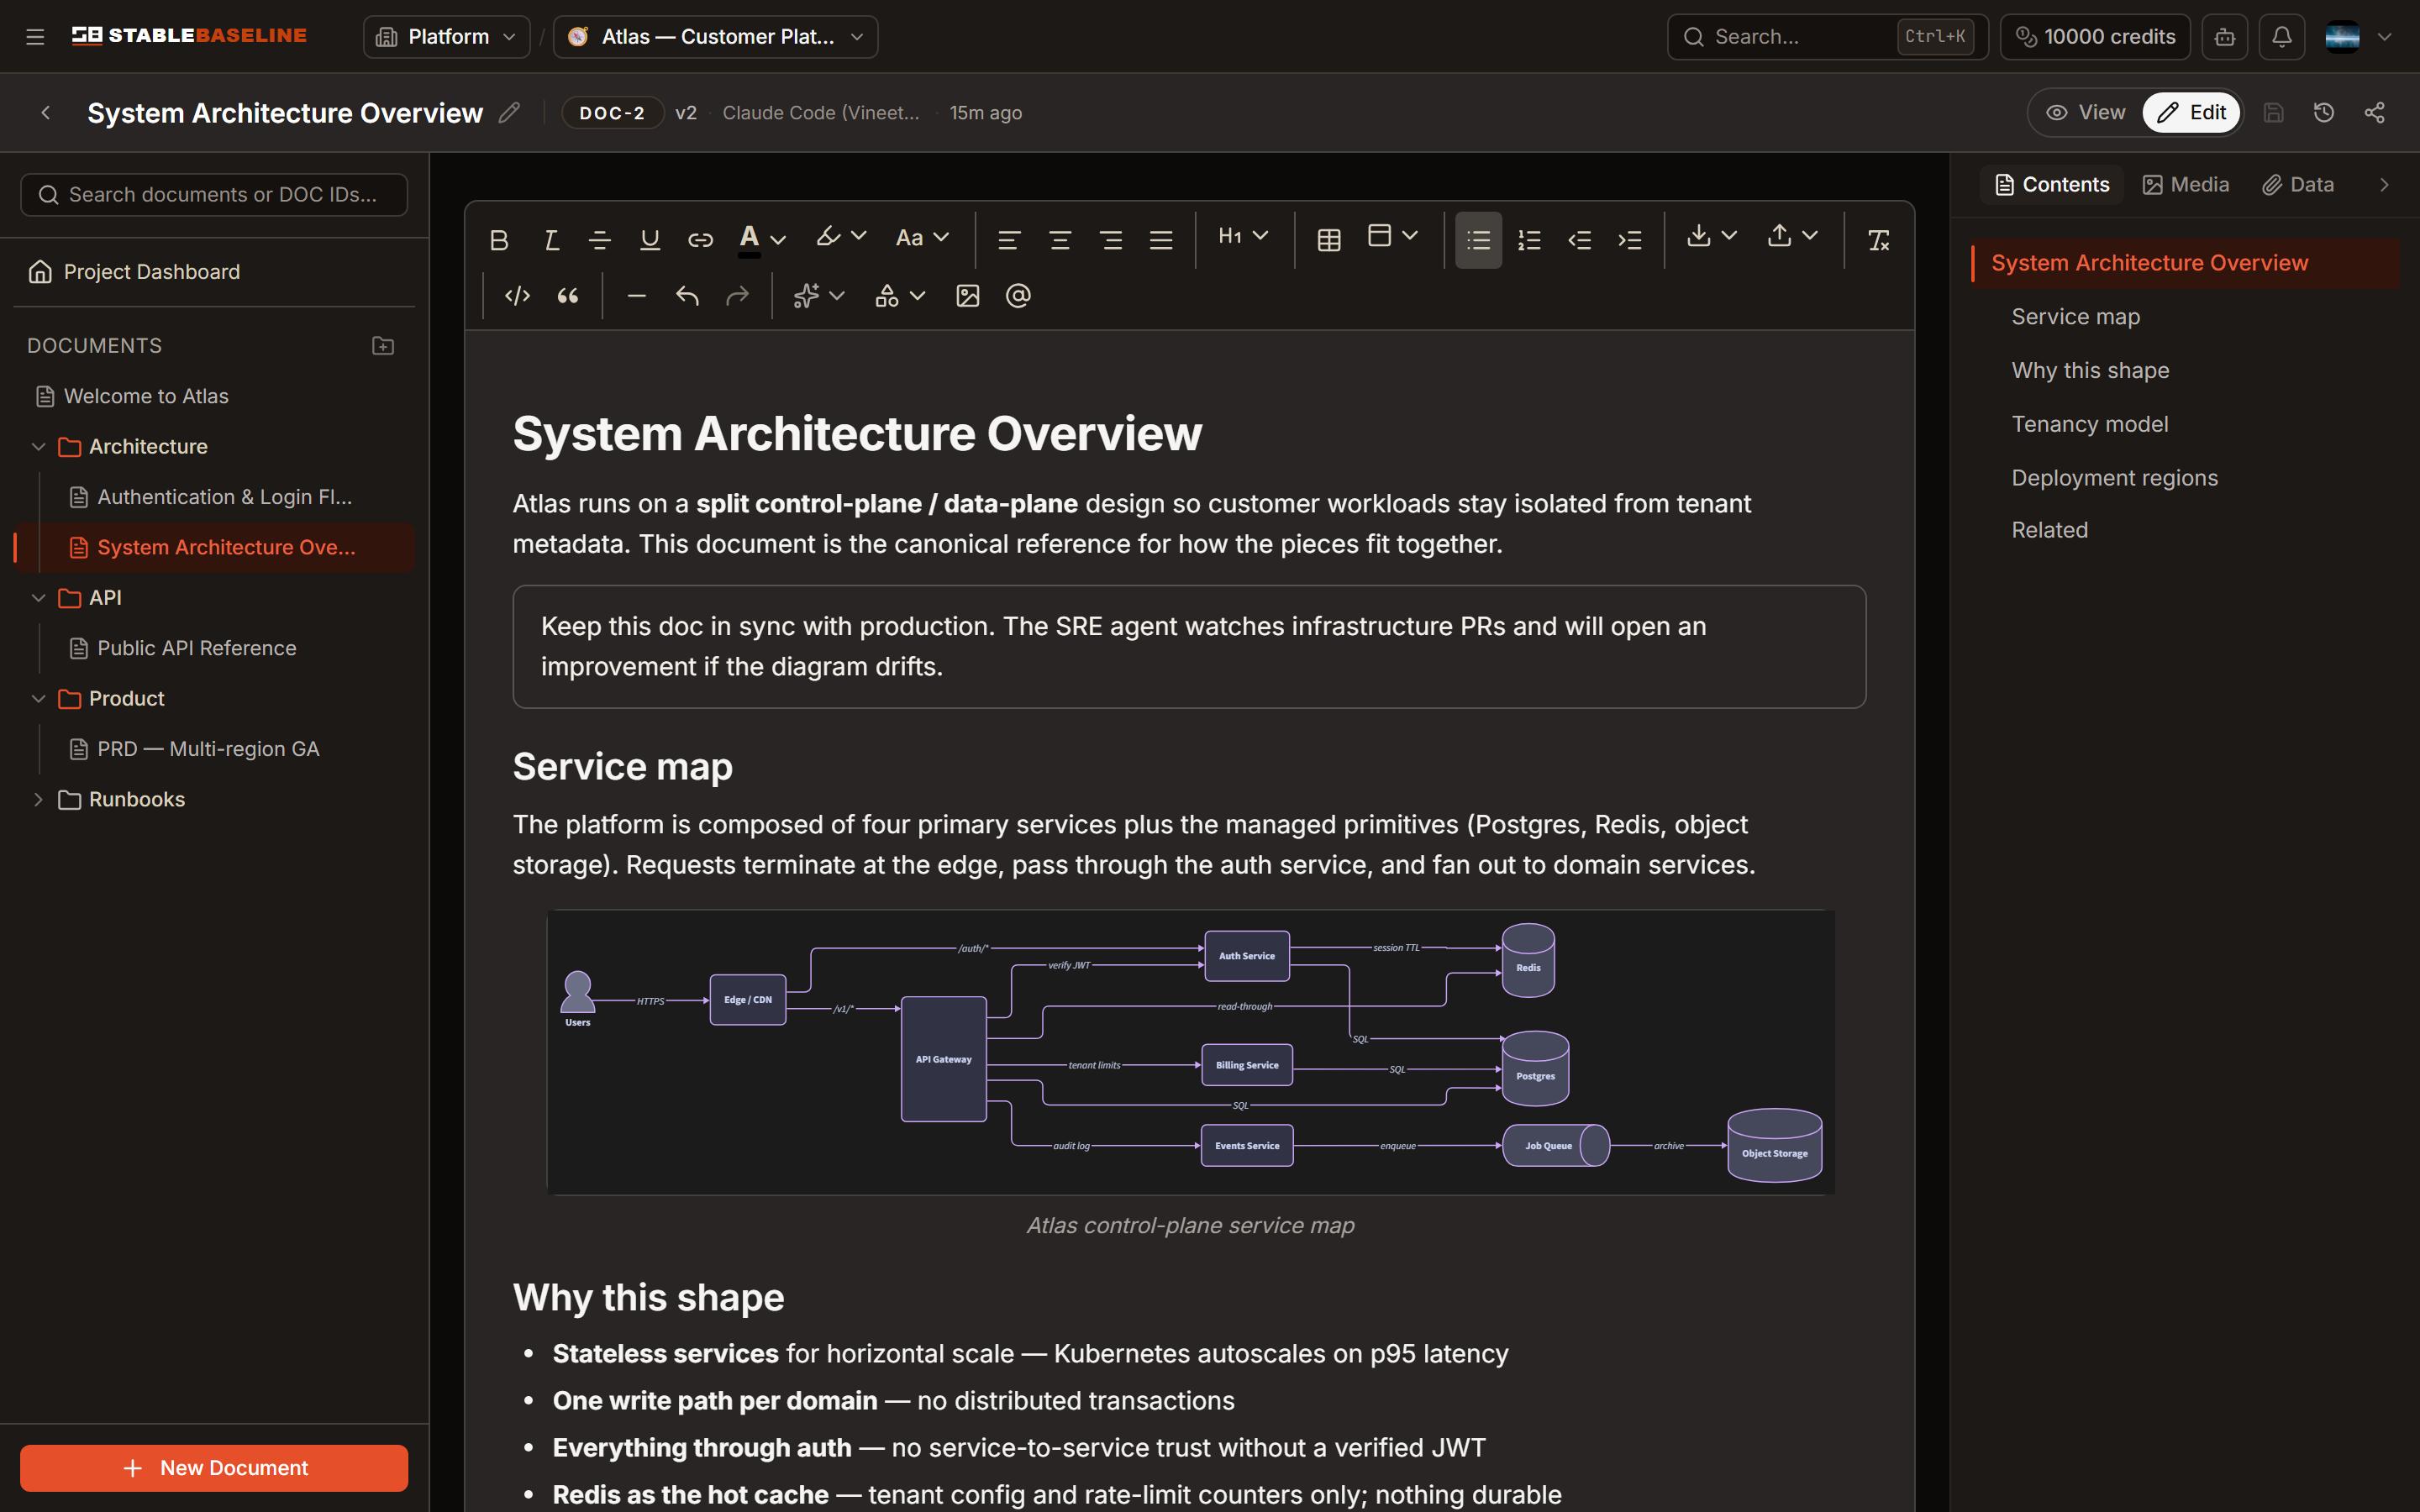
Task: Insert a table
Action: (x=1329, y=240)
